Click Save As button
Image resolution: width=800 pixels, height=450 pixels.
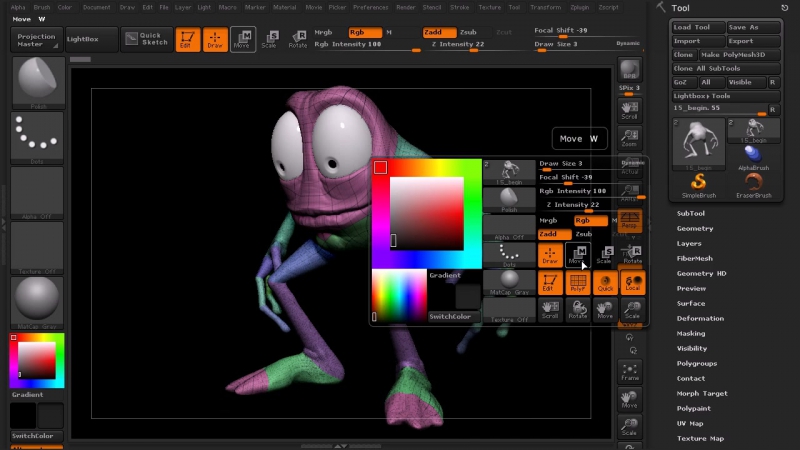(x=754, y=27)
